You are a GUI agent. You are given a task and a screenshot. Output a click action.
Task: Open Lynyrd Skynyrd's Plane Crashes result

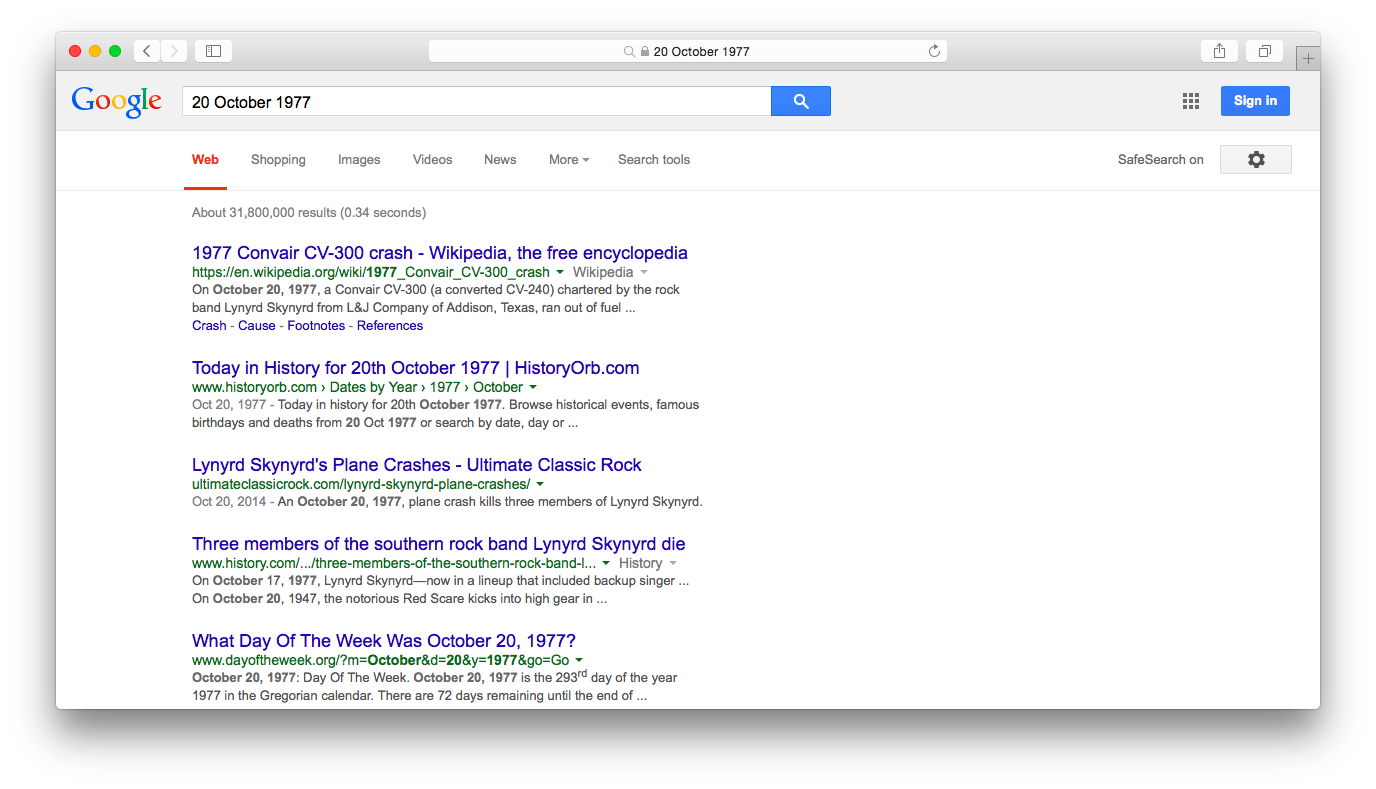[x=417, y=465]
